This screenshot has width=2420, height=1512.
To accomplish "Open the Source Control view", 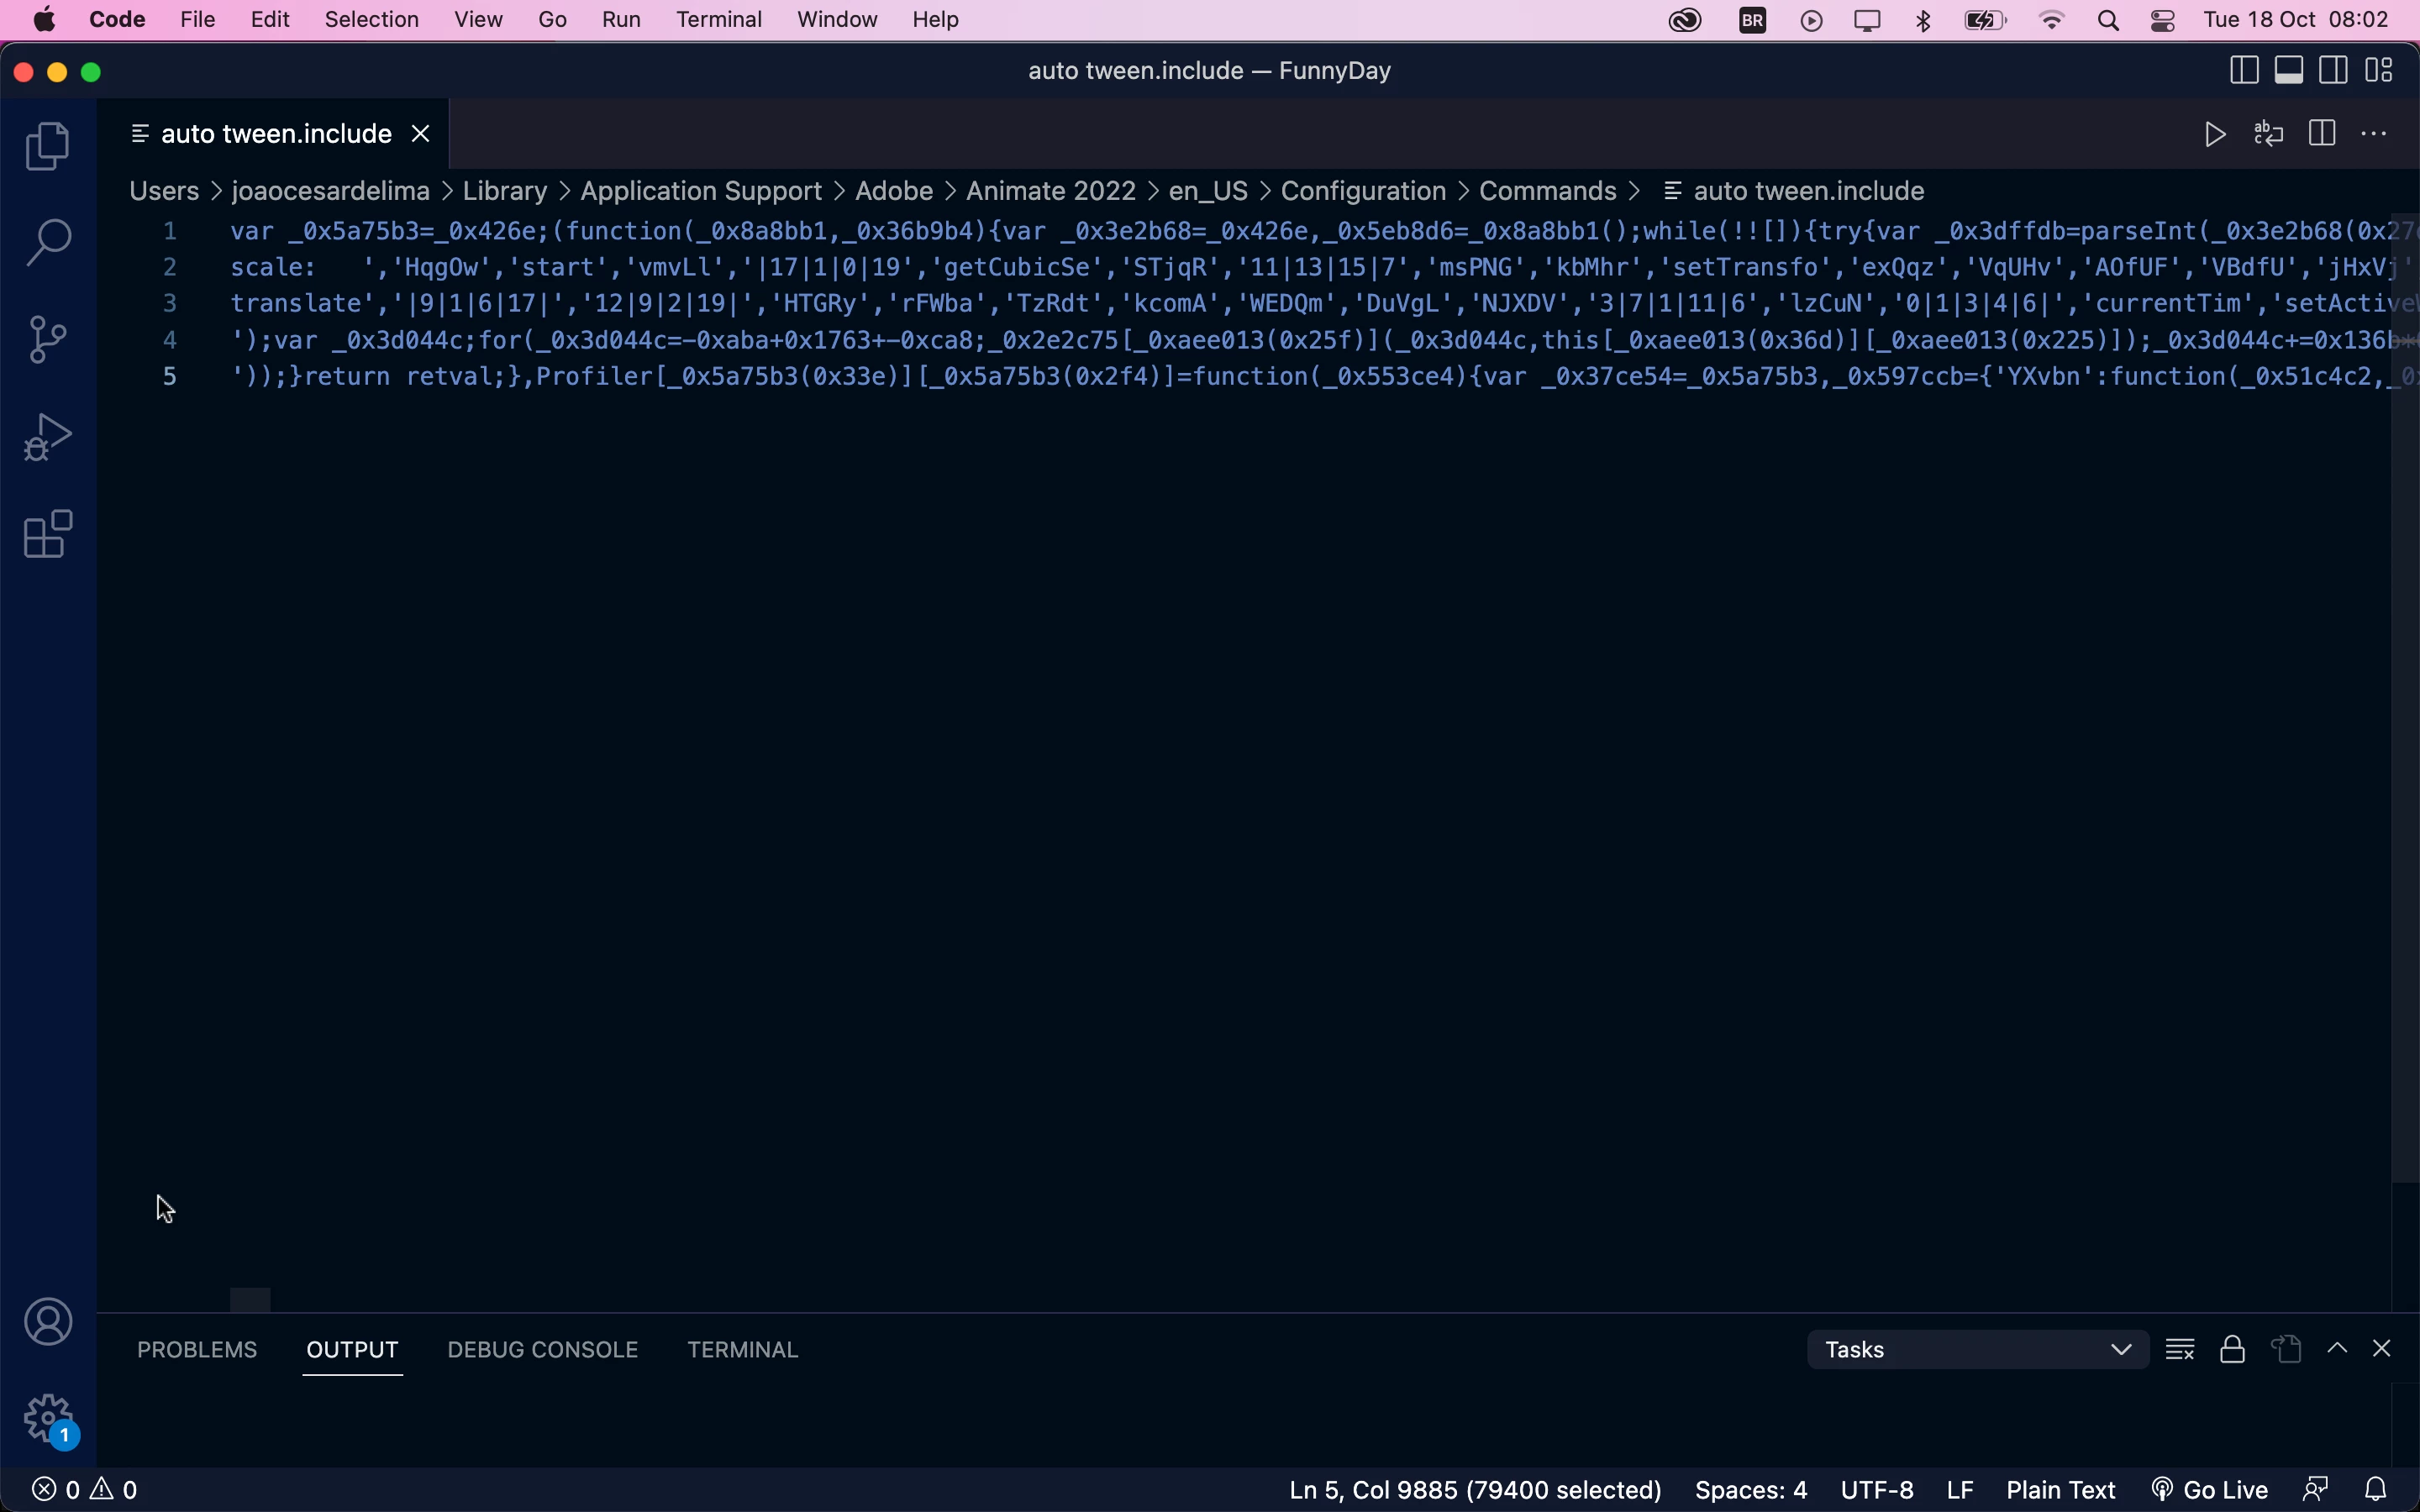I will tap(47, 340).
